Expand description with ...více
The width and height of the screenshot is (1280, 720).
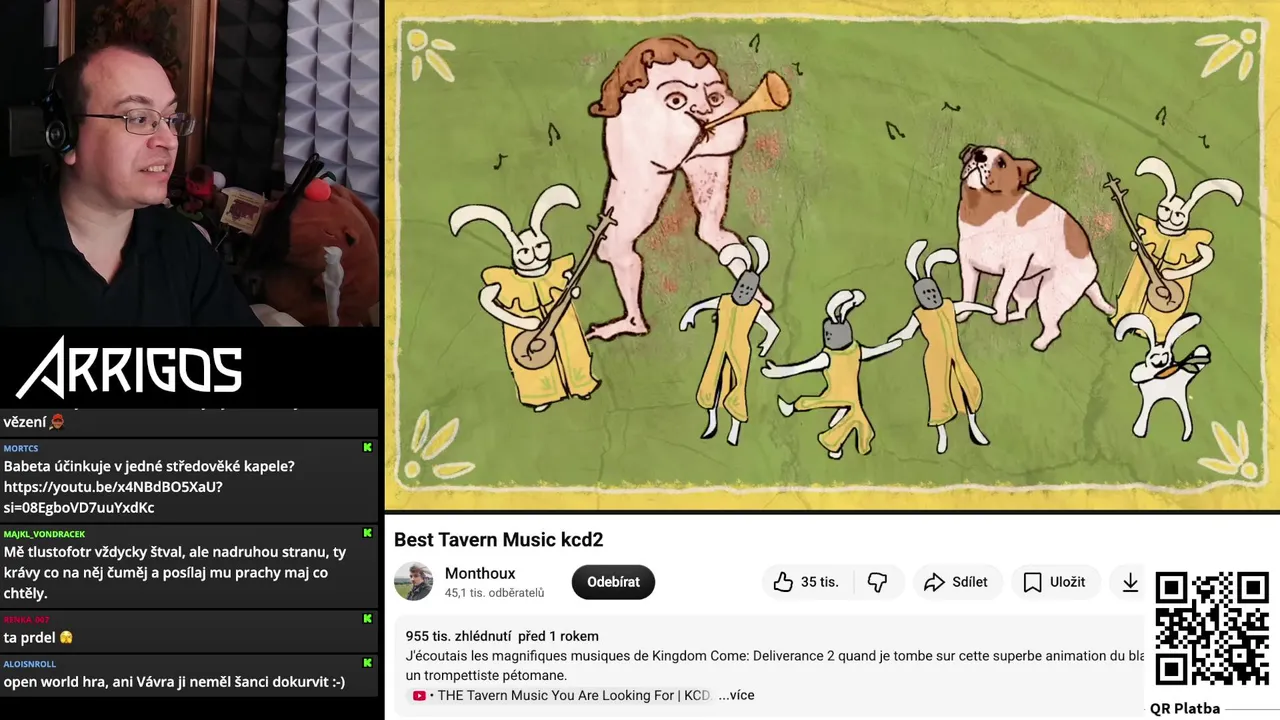736,695
